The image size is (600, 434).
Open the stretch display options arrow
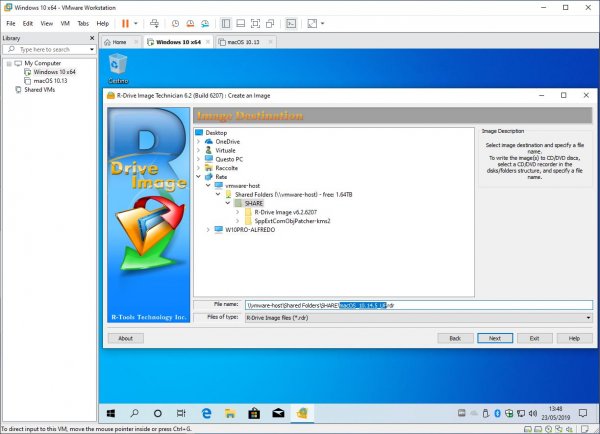click(x=323, y=23)
